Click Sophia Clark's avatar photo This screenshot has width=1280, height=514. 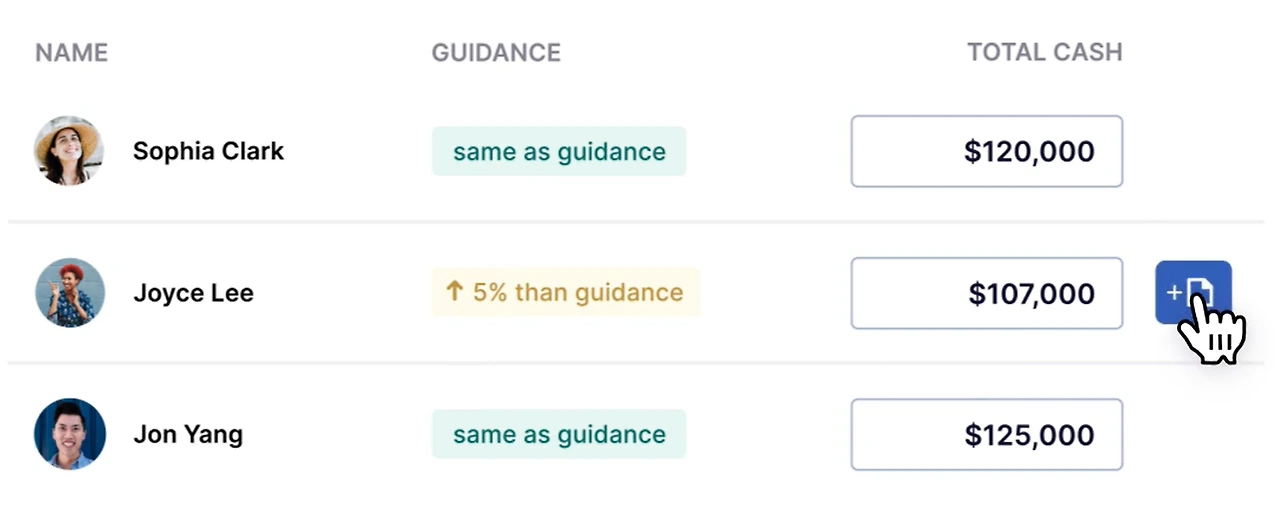pos(69,151)
